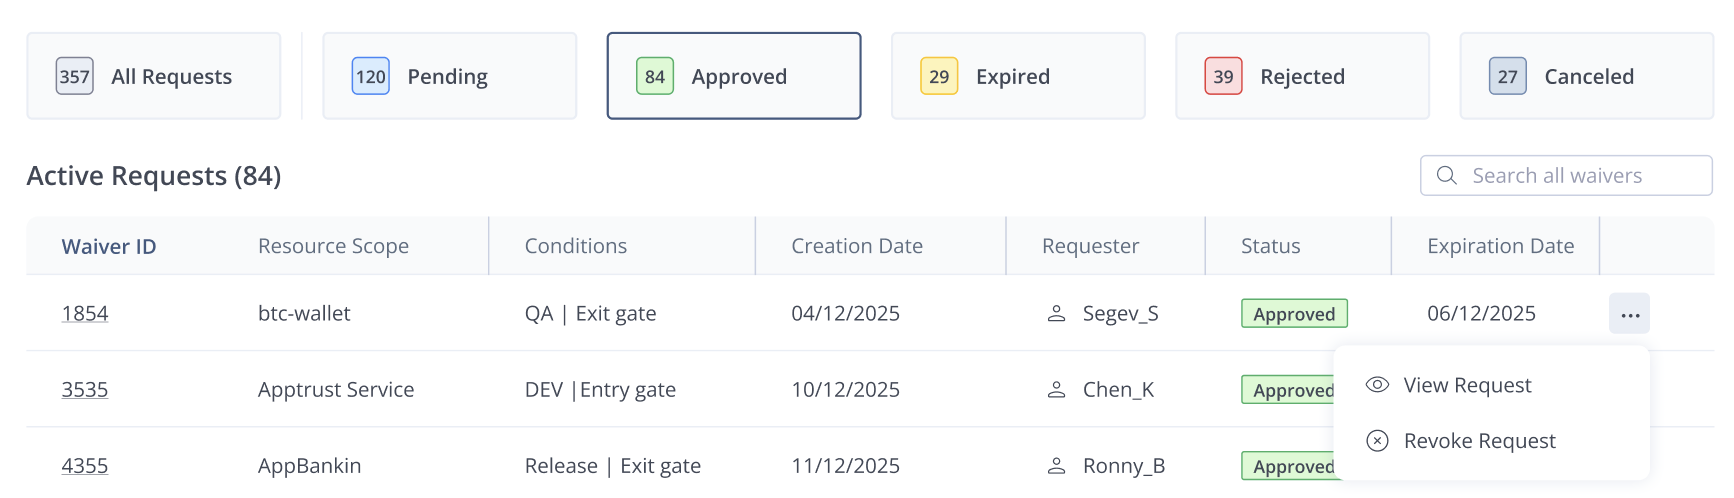The height and width of the screenshot is (498, 1734).
Task: Open the three-dot actions menu for waiver 1854
Action: point(1629,314)
